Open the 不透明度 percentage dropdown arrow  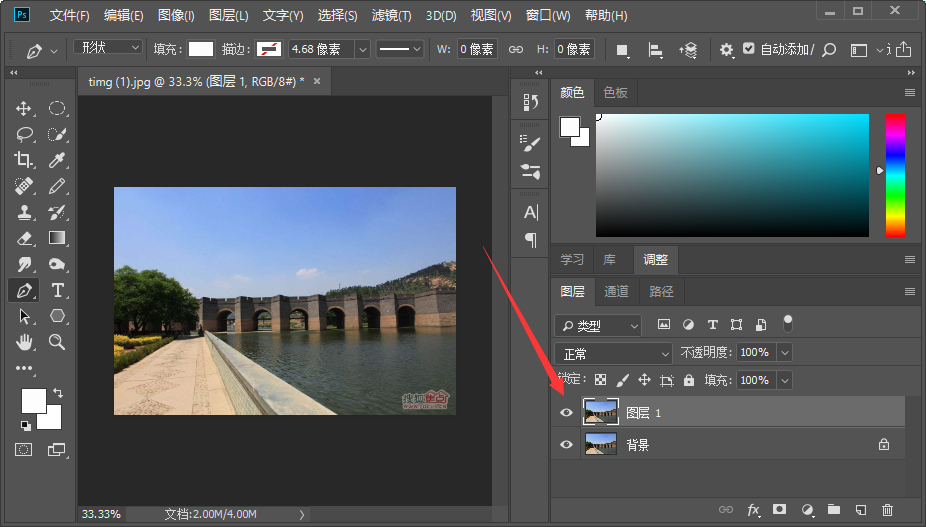(x=784, y=353)
